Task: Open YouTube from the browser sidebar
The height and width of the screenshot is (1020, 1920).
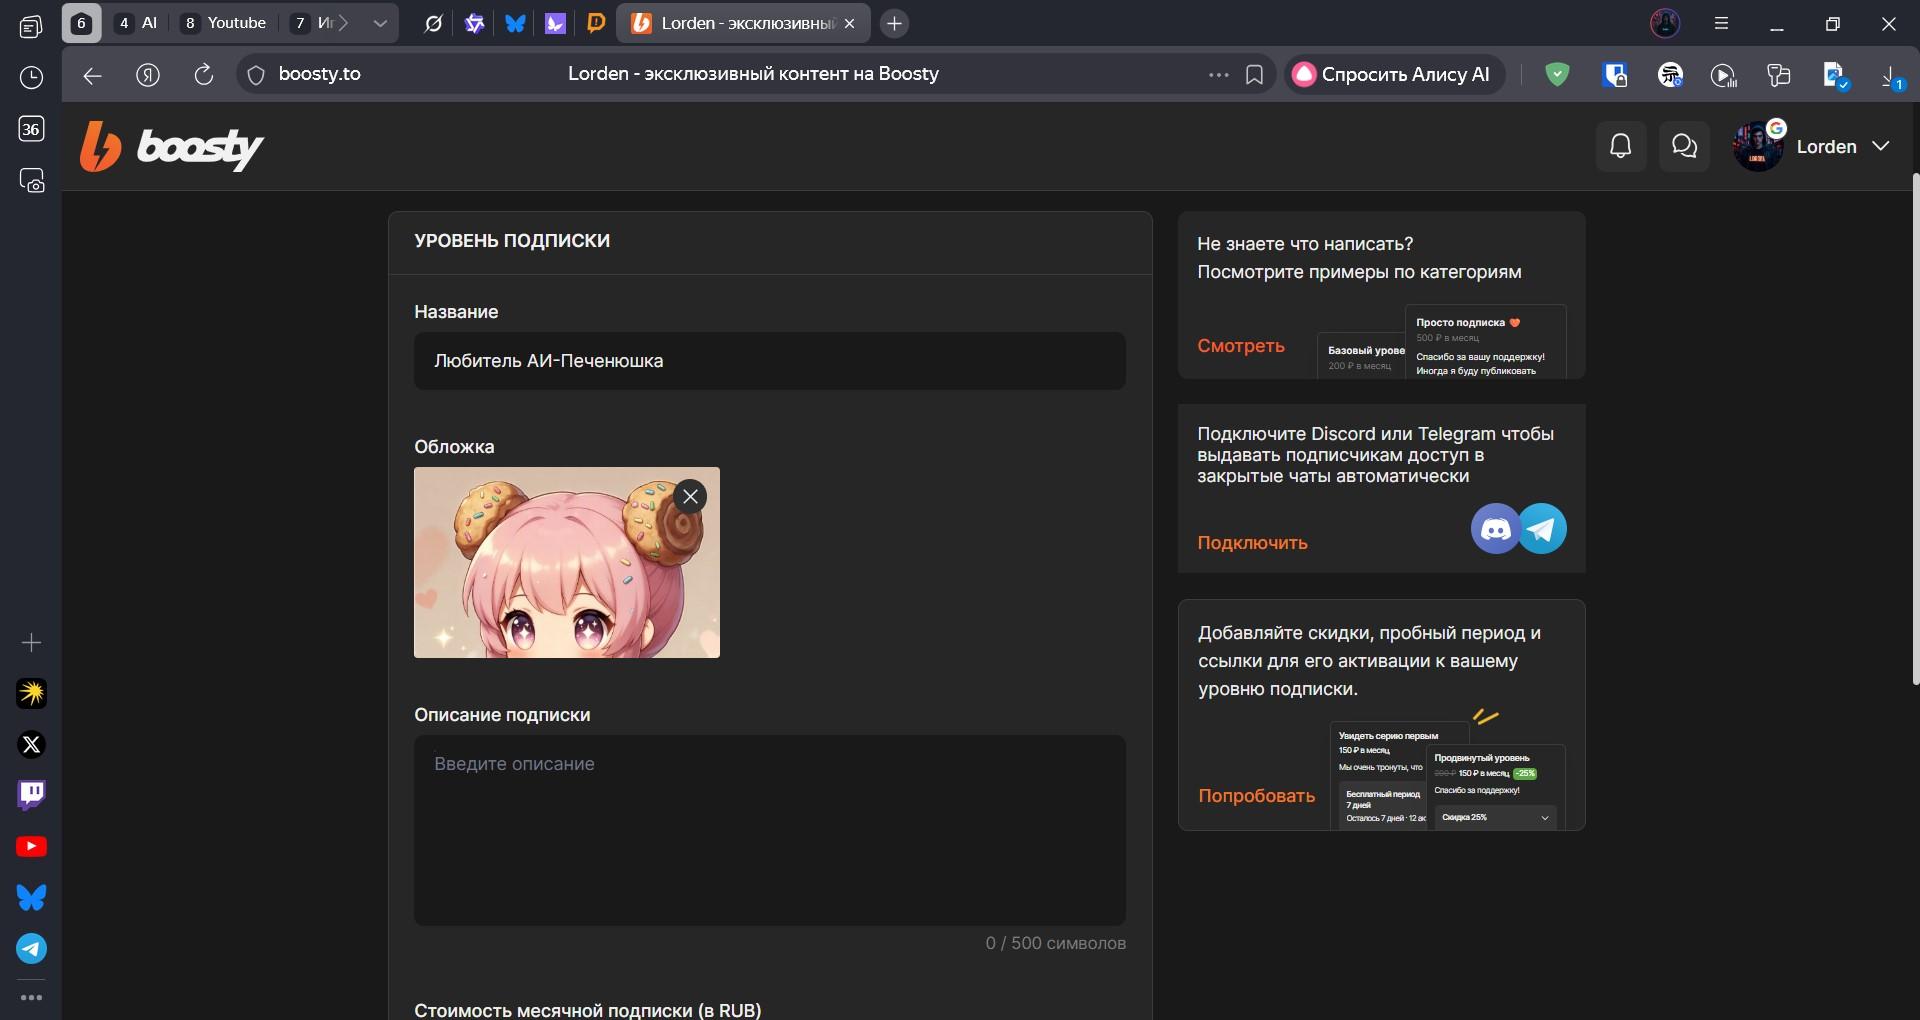Action: [32, 846]
